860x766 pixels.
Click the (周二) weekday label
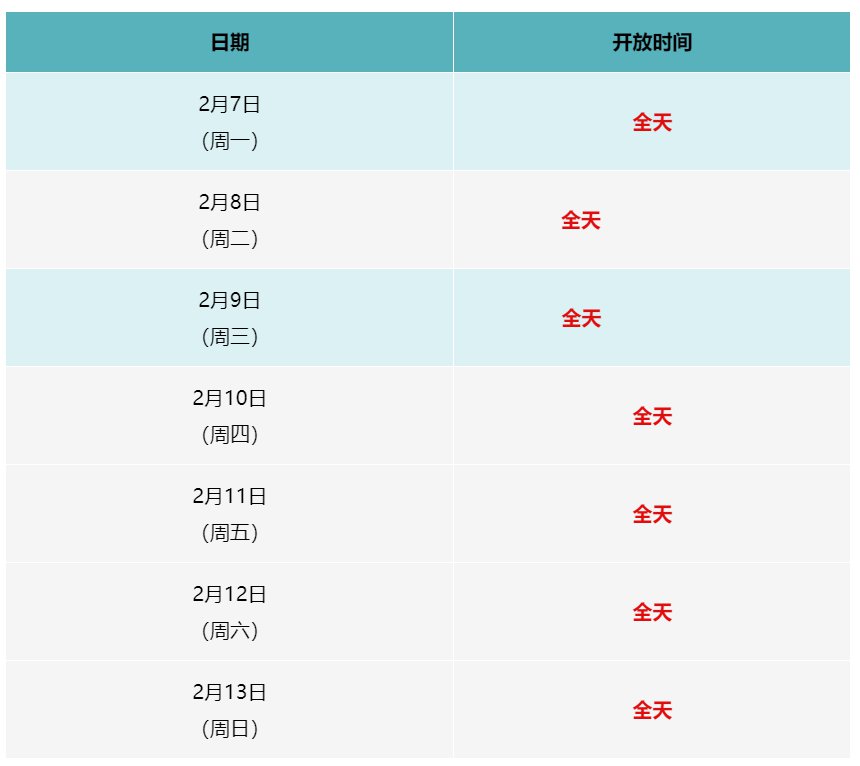click(x=230, y=239)
